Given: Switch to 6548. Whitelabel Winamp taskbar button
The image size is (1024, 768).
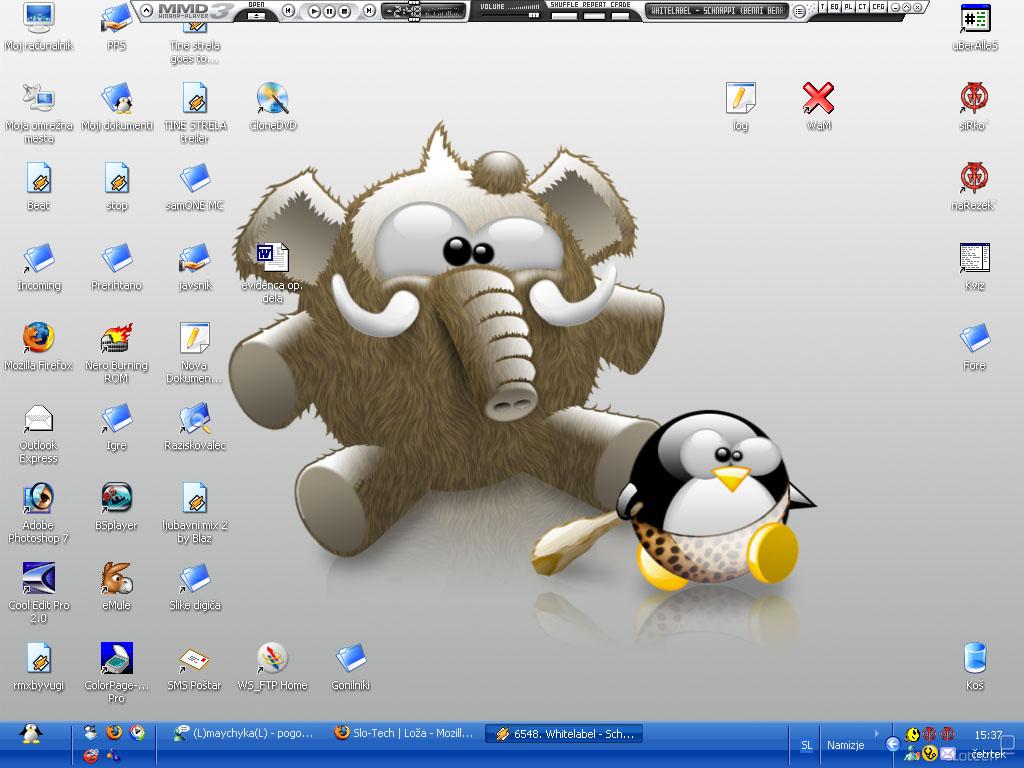Looking at the screenshot, I should click(565, 733).
